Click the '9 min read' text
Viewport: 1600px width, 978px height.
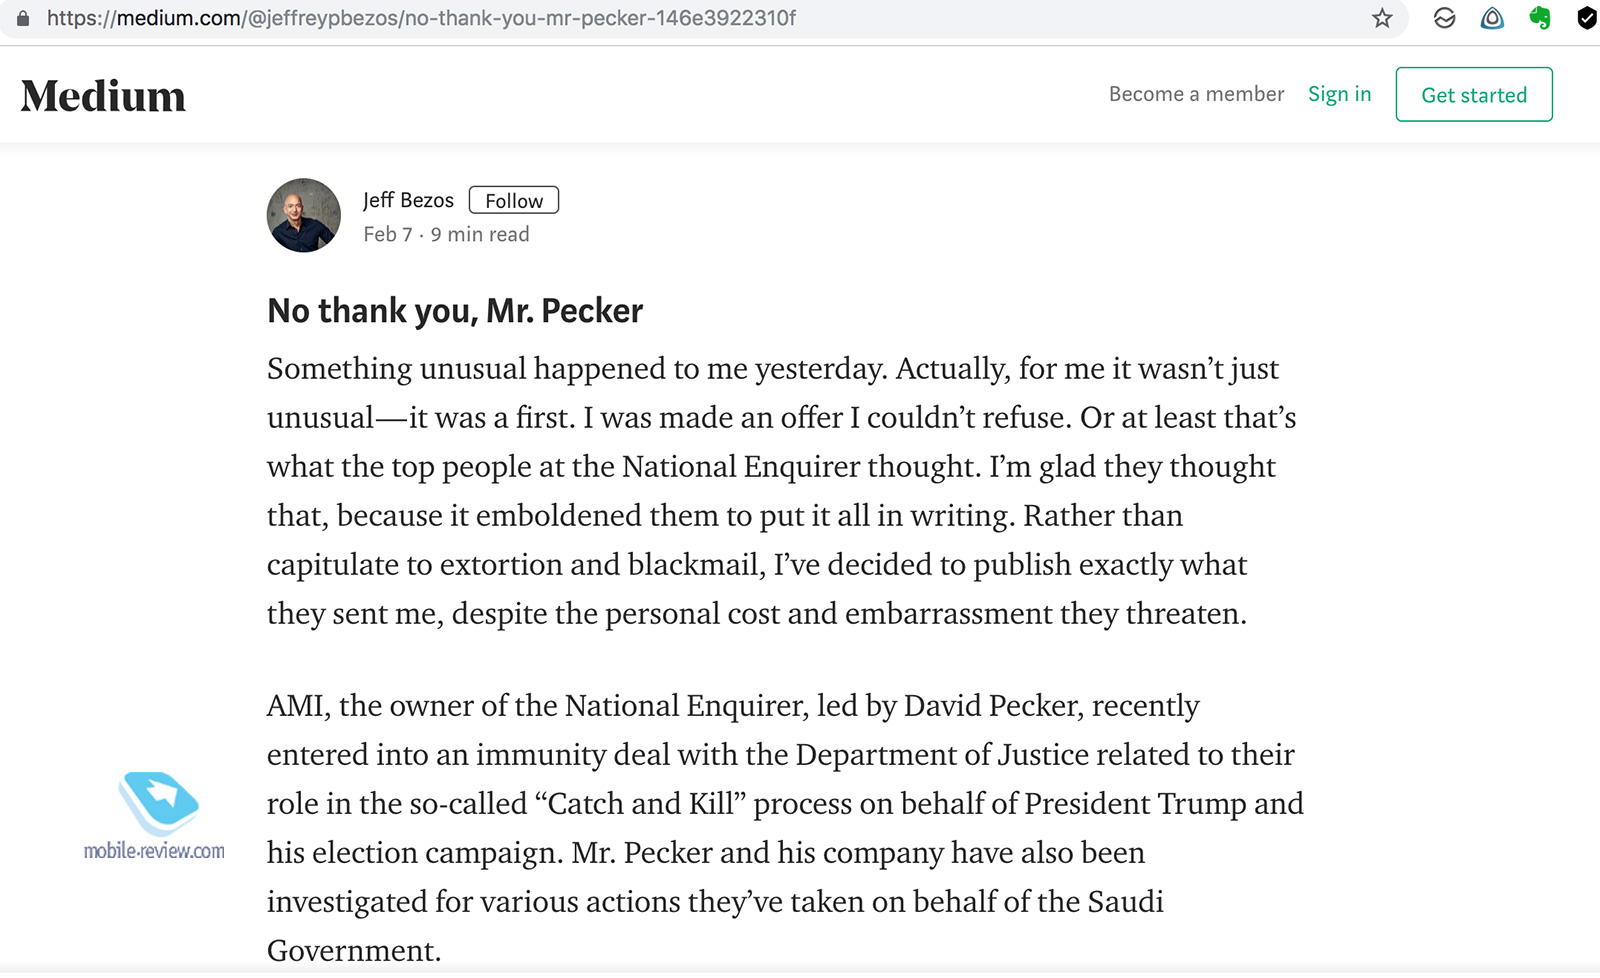(480, 234)
